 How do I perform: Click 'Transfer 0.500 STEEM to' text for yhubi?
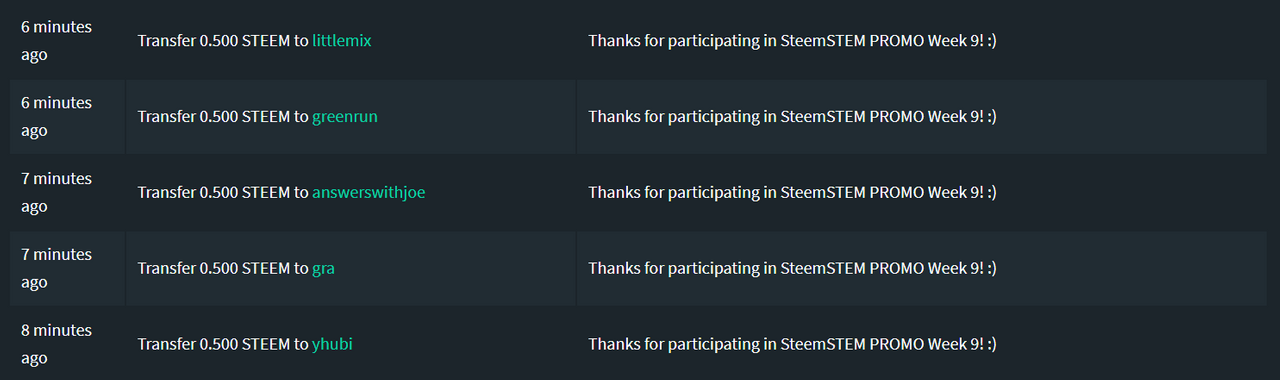coord(223,345)
